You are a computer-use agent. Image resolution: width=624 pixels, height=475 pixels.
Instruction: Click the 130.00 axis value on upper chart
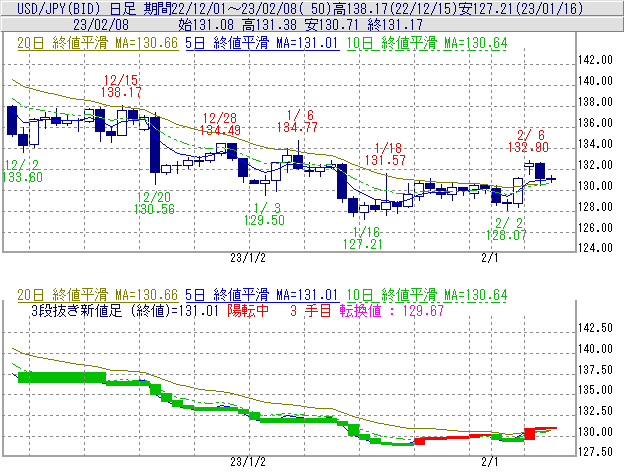[x=595, y=186]
